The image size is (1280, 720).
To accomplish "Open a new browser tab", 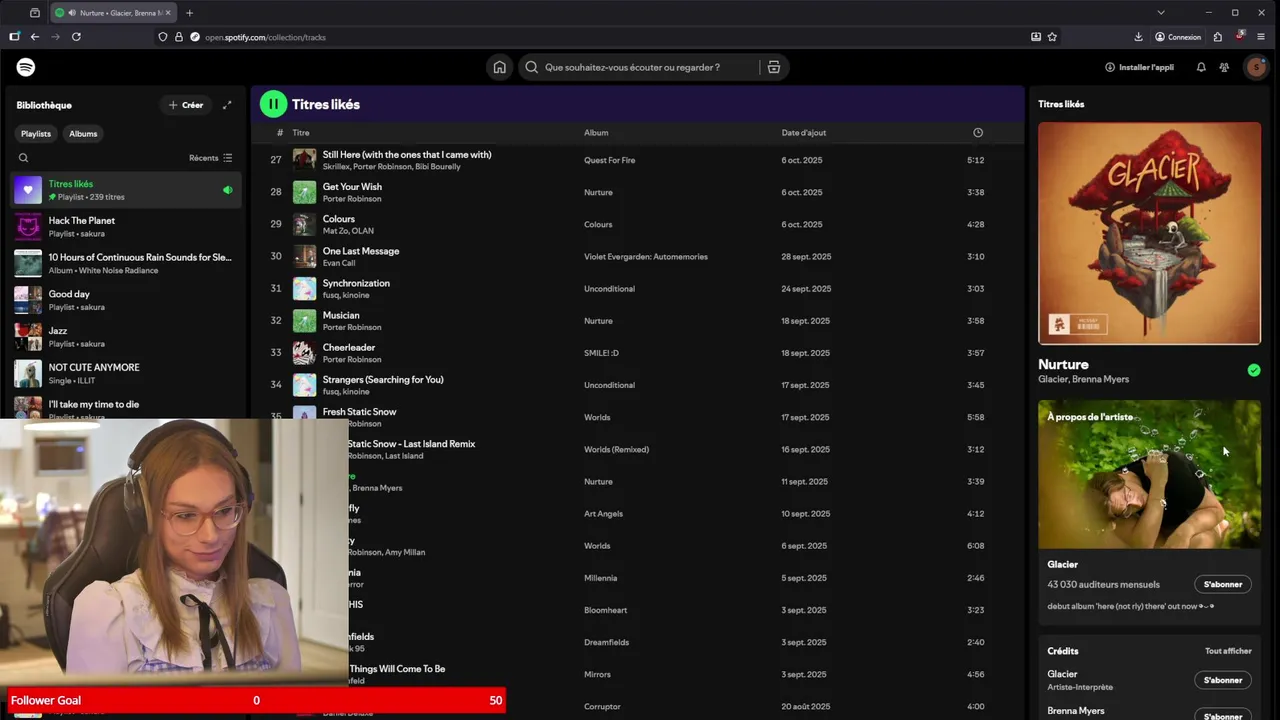I will click(189, 13).
